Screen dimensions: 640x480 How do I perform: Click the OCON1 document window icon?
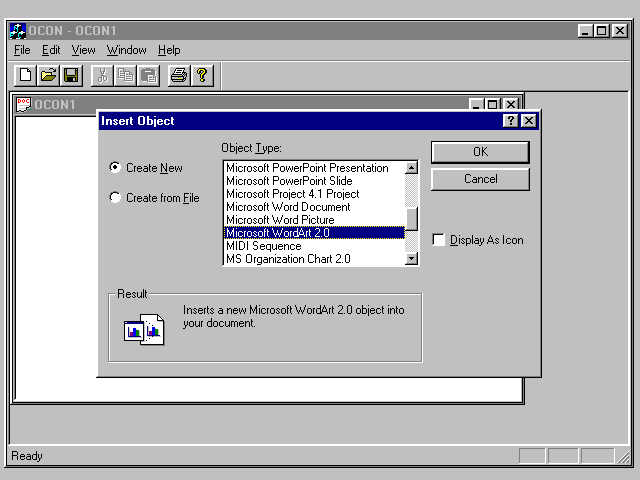[24, 104]
